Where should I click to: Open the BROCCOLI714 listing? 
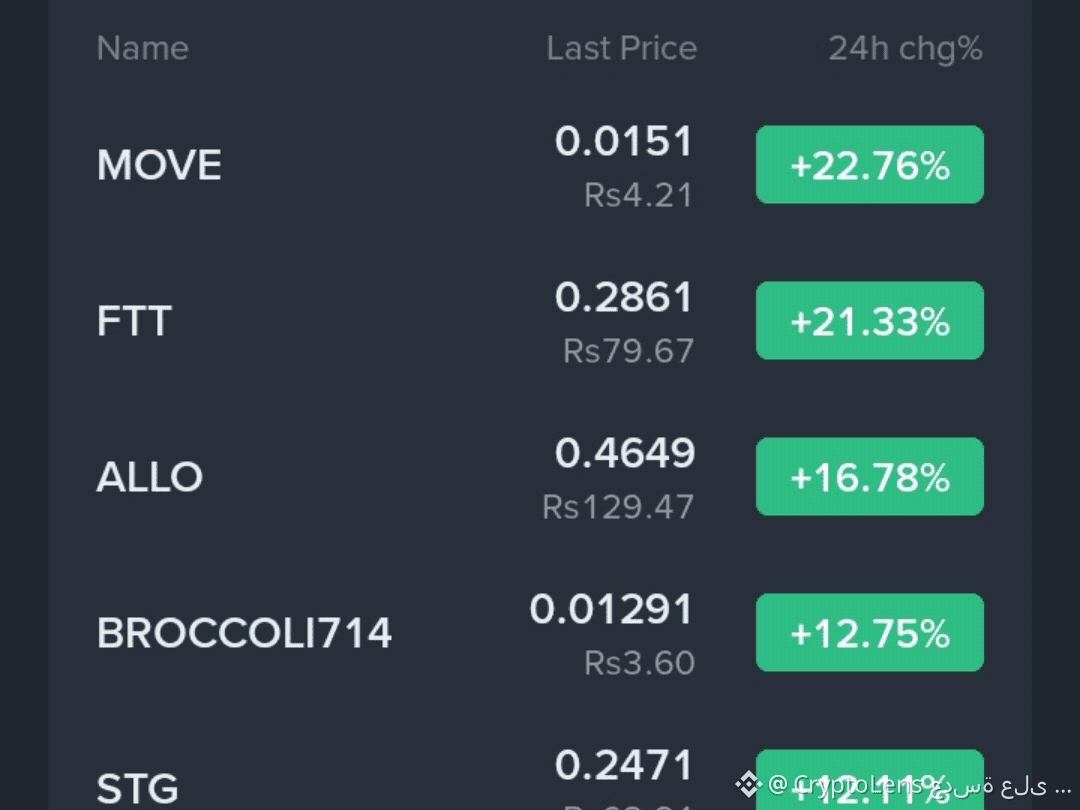540,632
